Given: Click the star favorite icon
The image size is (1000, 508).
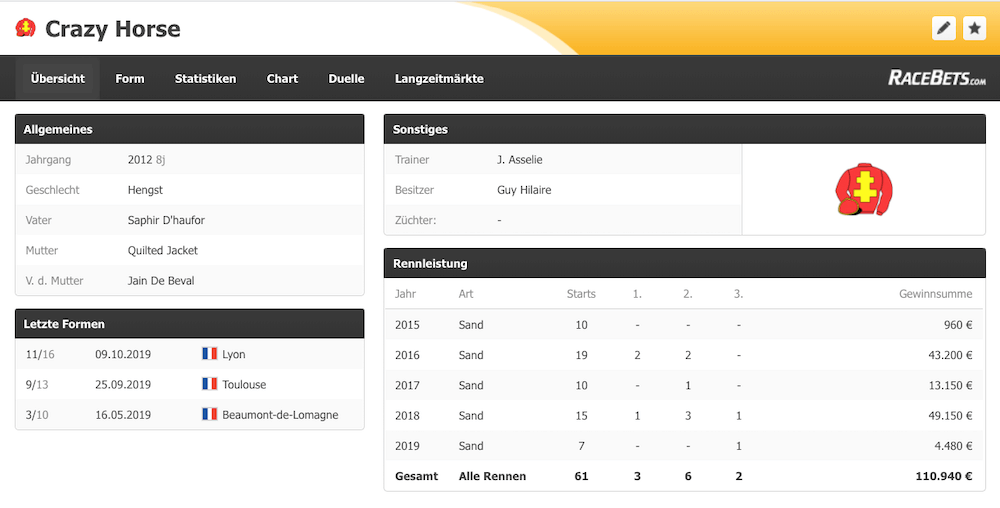Looking at the screenshot, I should 974,28.
